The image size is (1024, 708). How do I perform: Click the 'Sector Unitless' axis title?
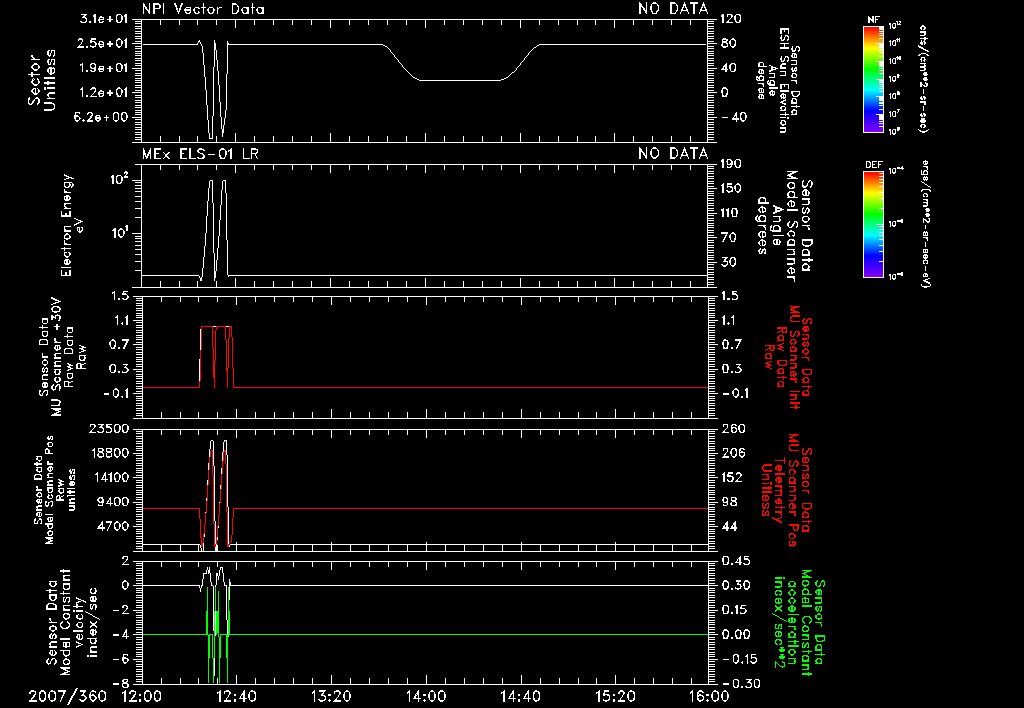42,80
